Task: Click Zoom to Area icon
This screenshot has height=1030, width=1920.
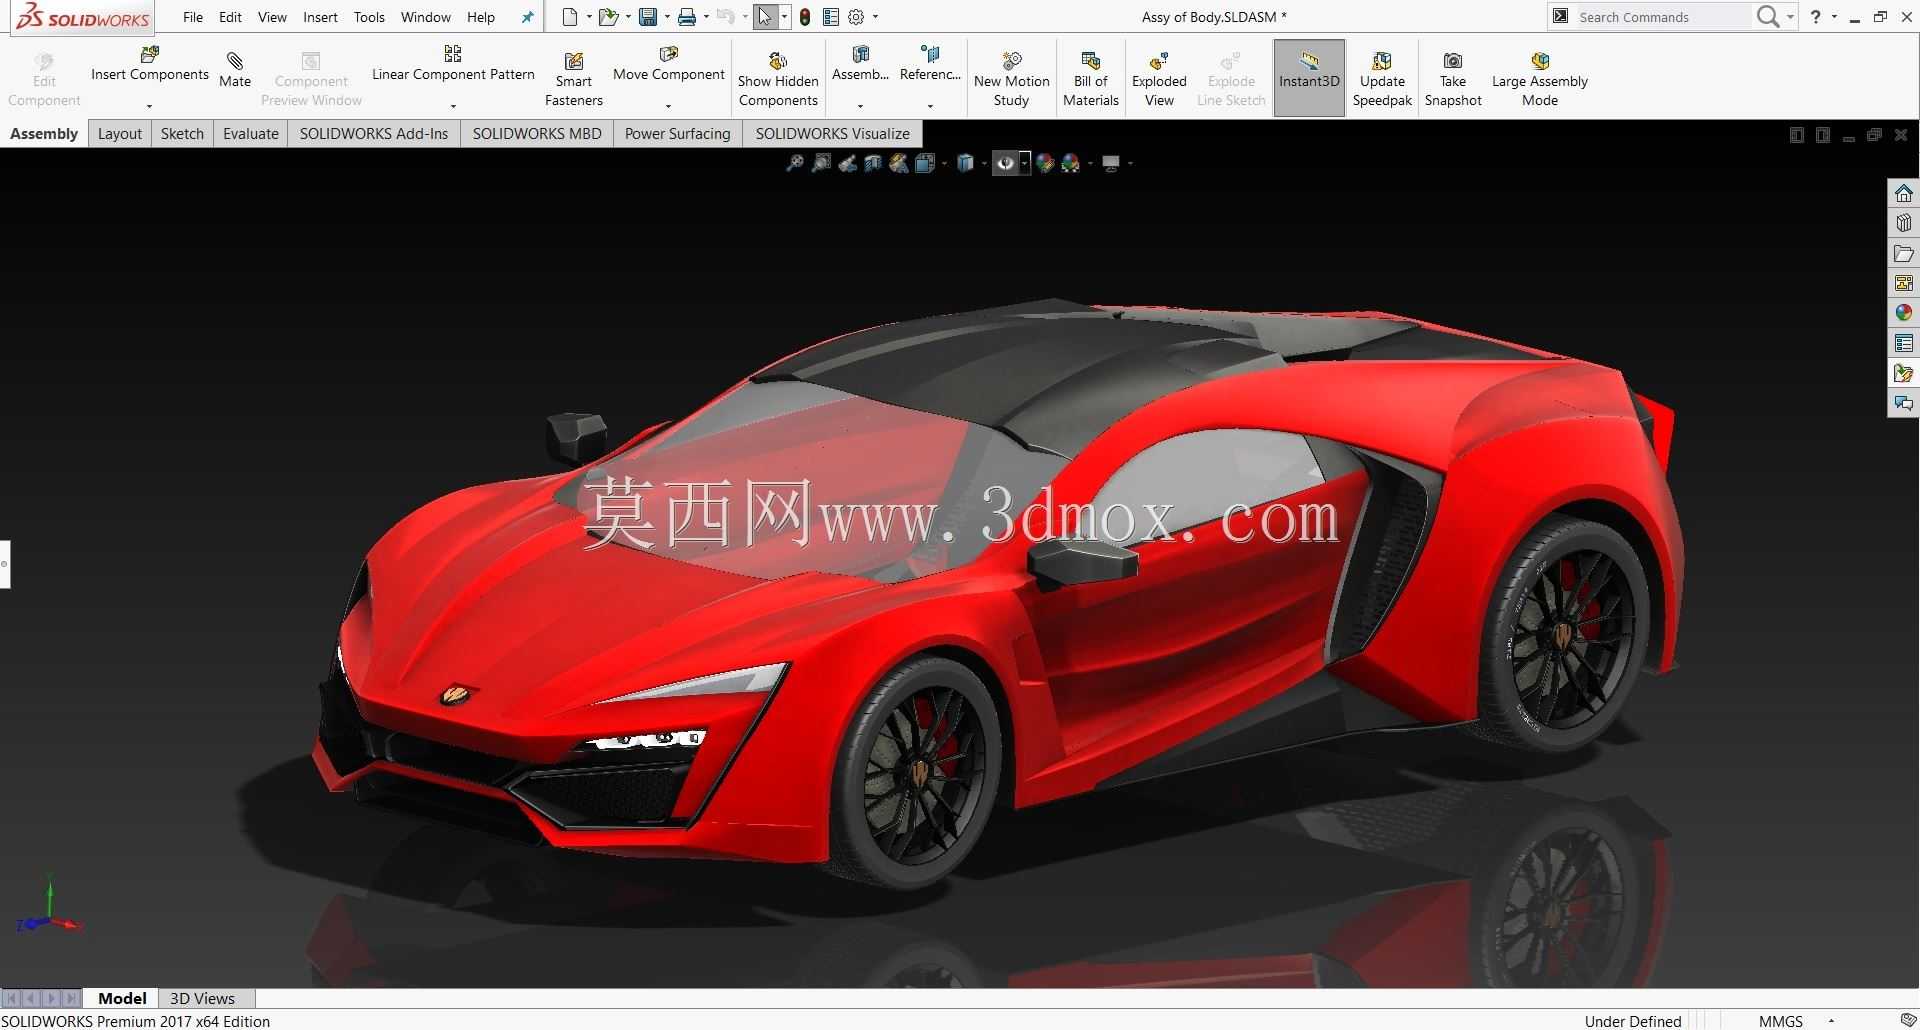Action: tap(821, 163)
